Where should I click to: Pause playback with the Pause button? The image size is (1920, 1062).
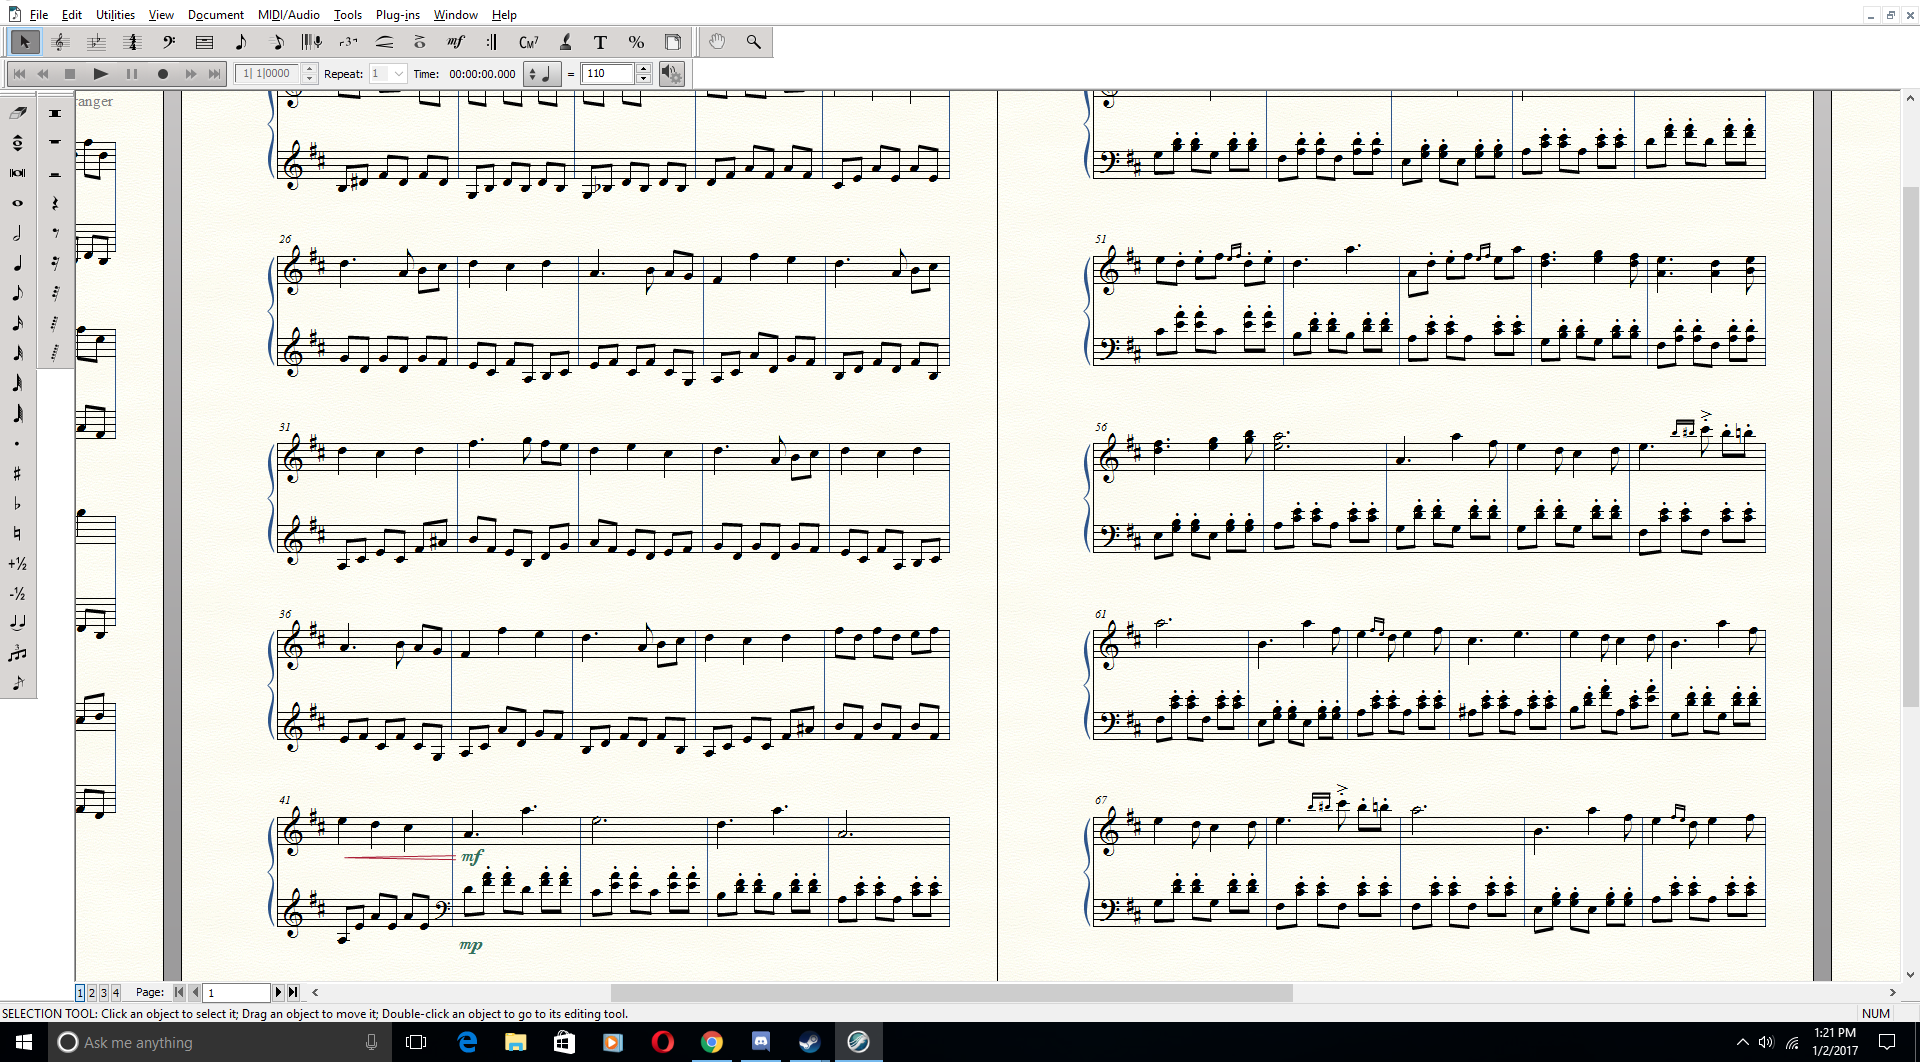131,73
